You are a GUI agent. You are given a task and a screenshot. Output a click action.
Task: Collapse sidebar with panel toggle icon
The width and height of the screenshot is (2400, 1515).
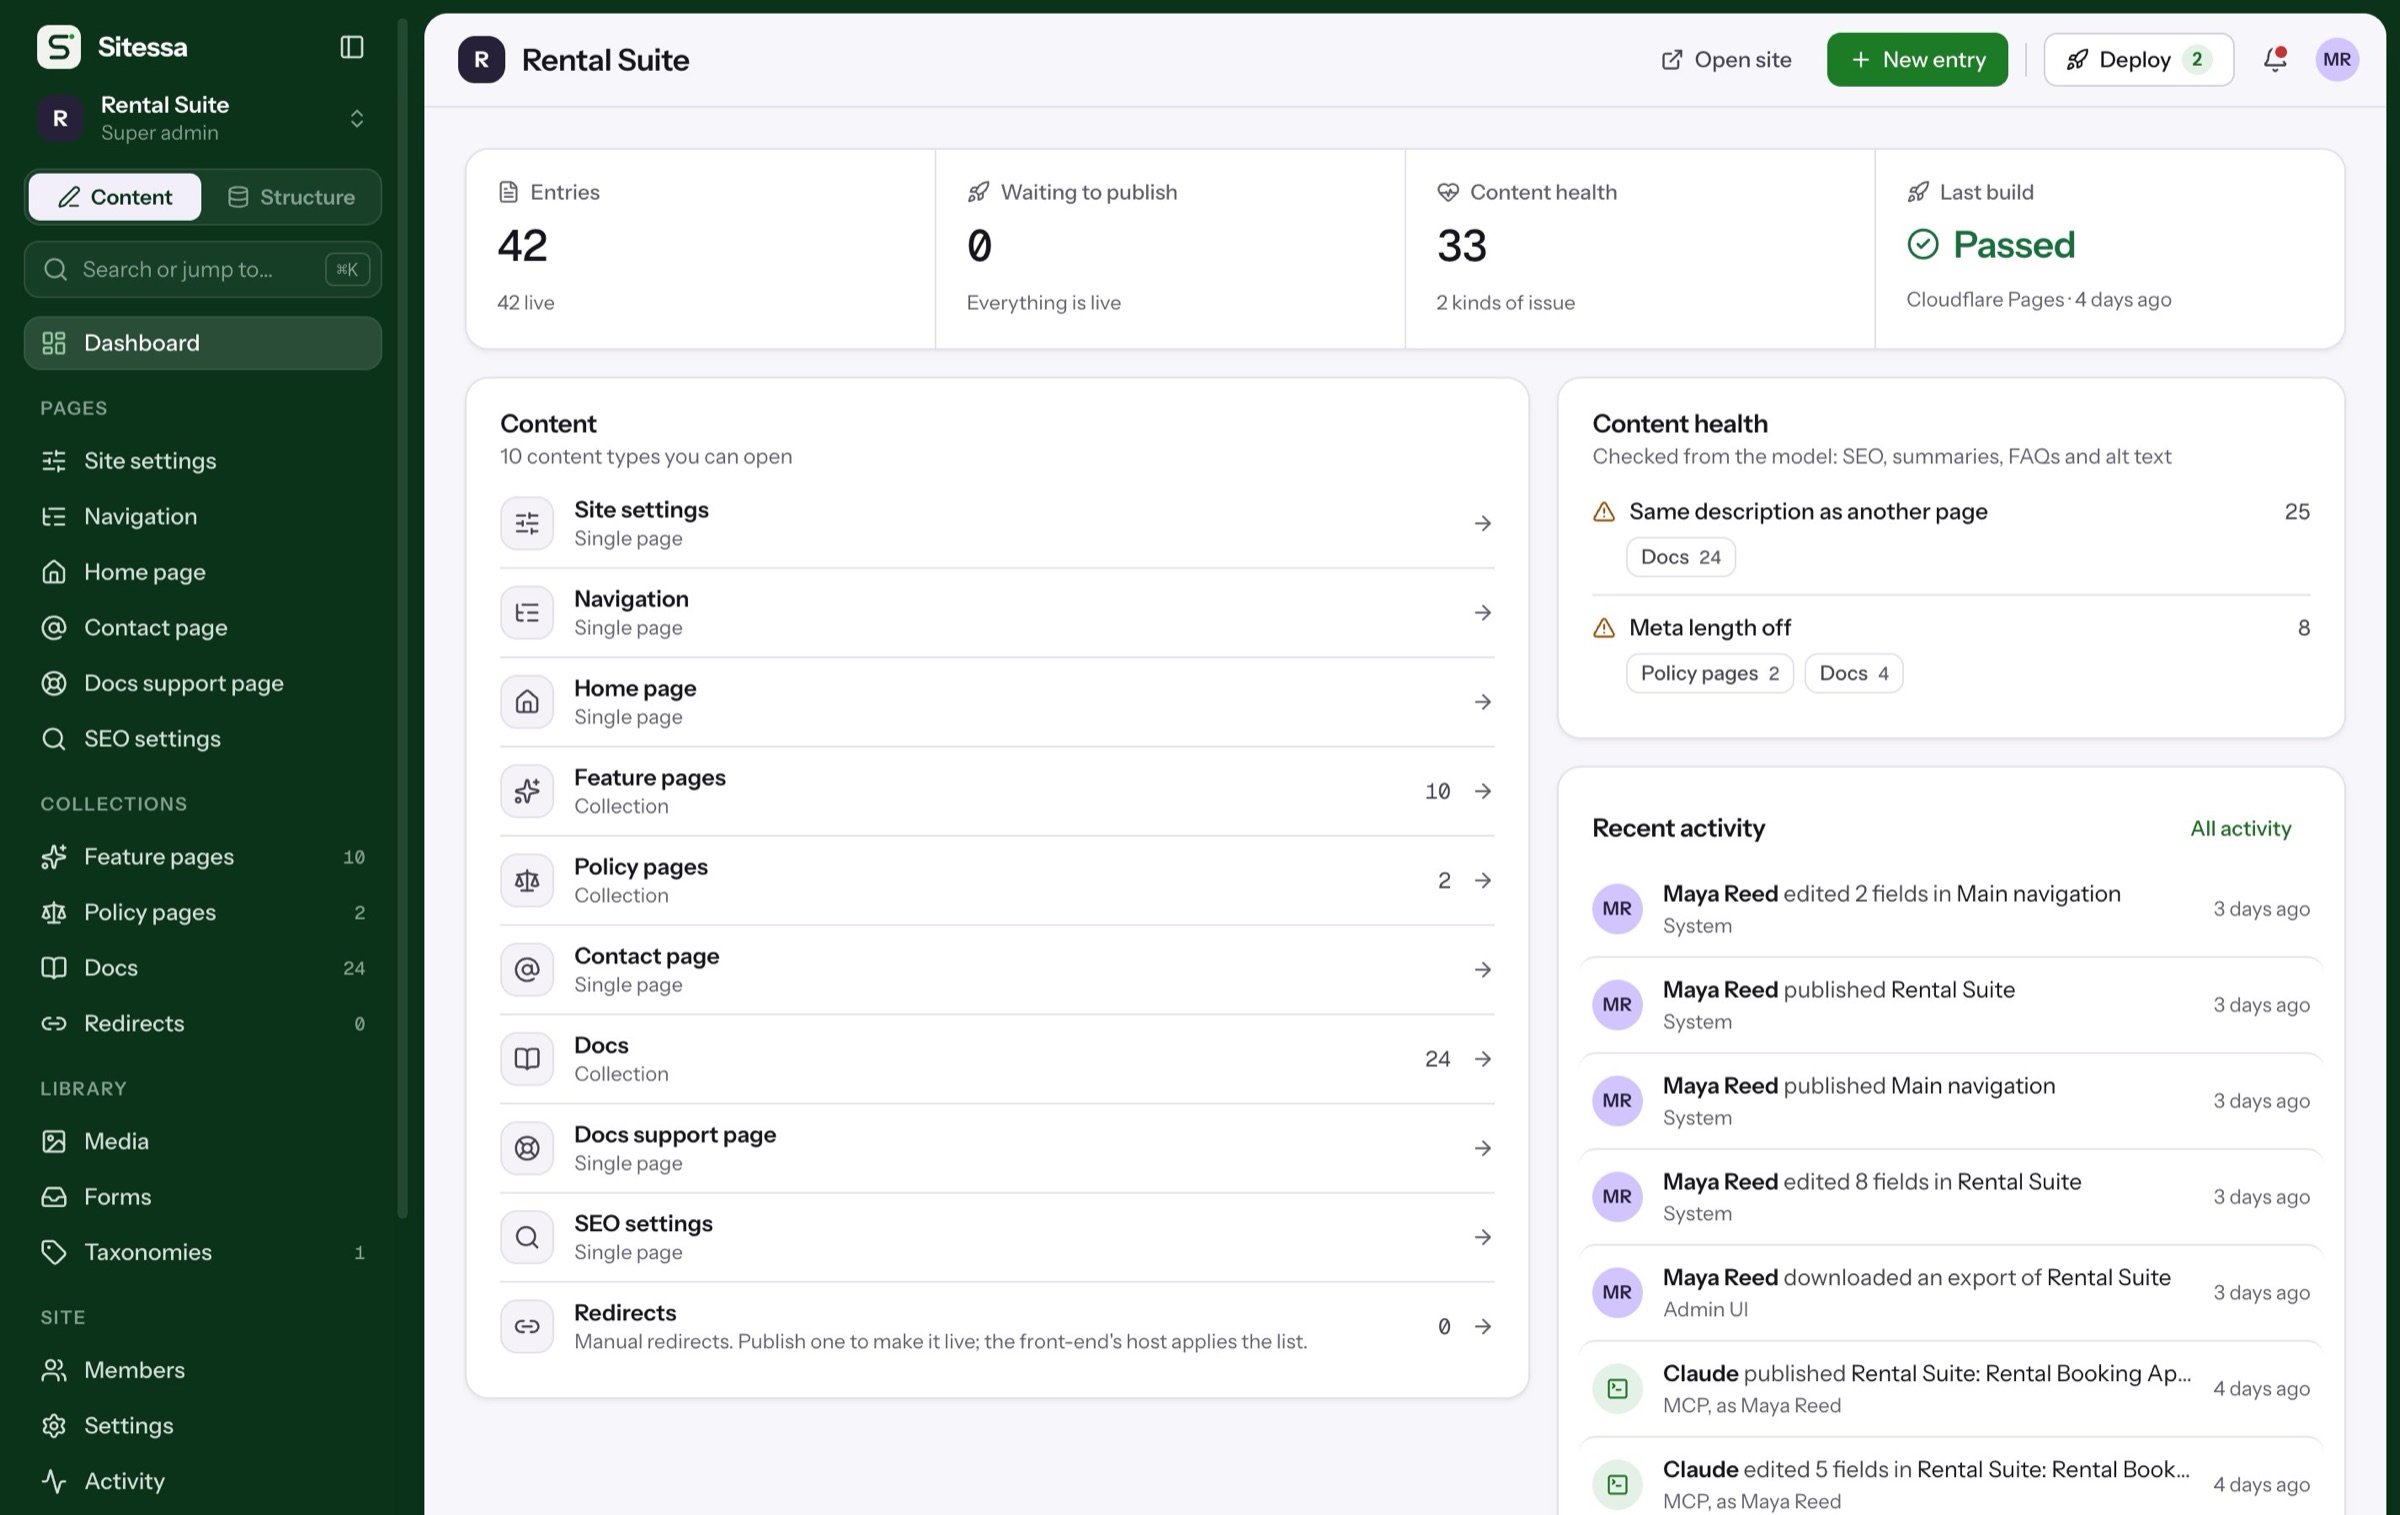[352, 47]
